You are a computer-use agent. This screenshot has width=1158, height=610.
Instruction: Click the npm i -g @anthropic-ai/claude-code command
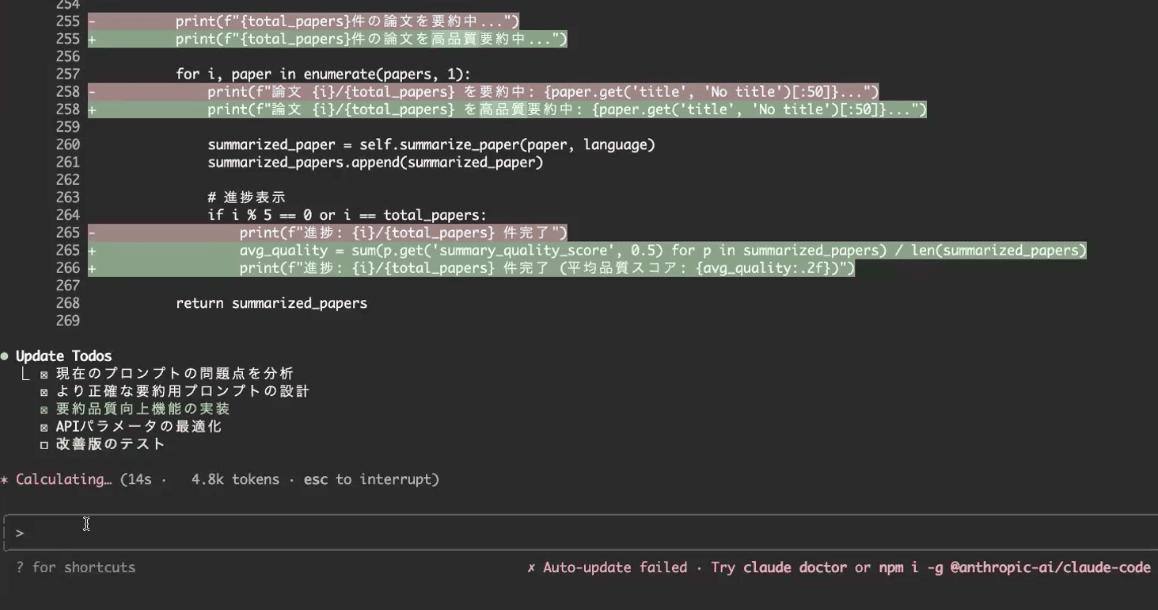click(x=1014, y=568)
